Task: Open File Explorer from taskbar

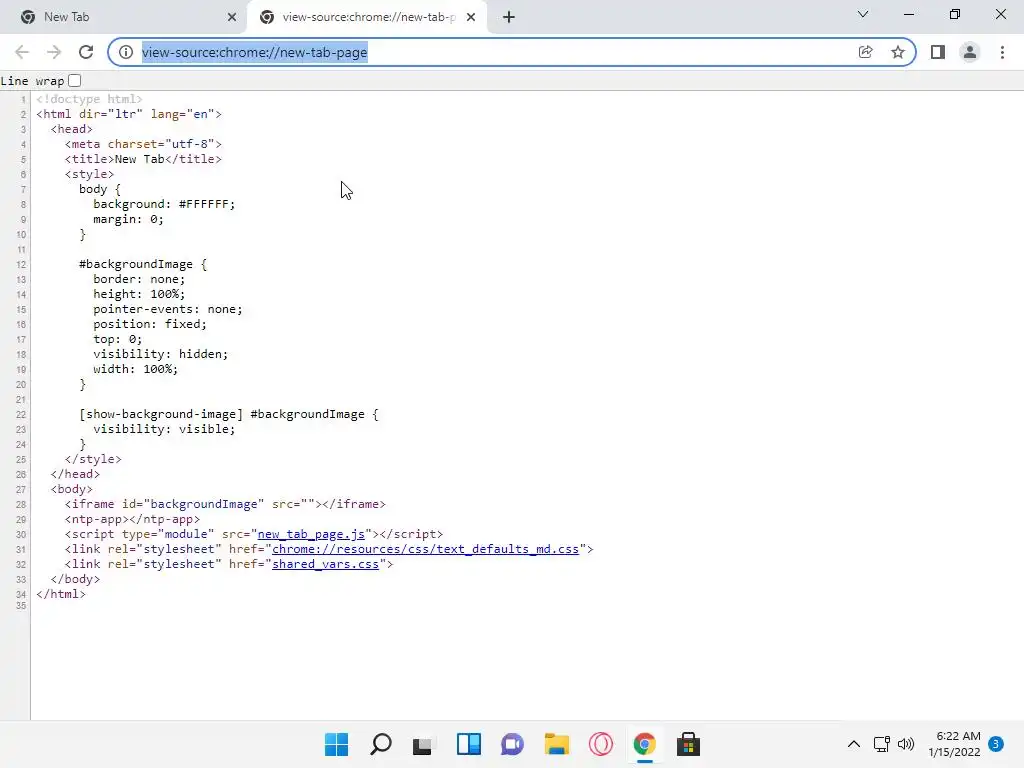Action: (556, 744)
